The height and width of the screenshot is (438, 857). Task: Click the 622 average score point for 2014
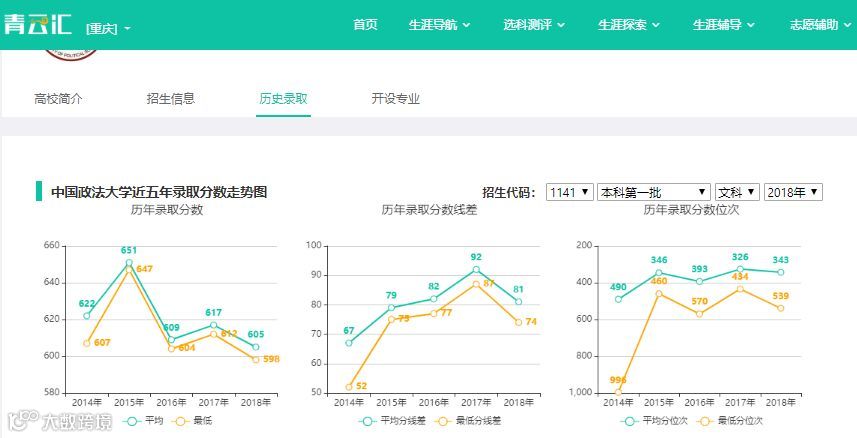pos(86,316)
